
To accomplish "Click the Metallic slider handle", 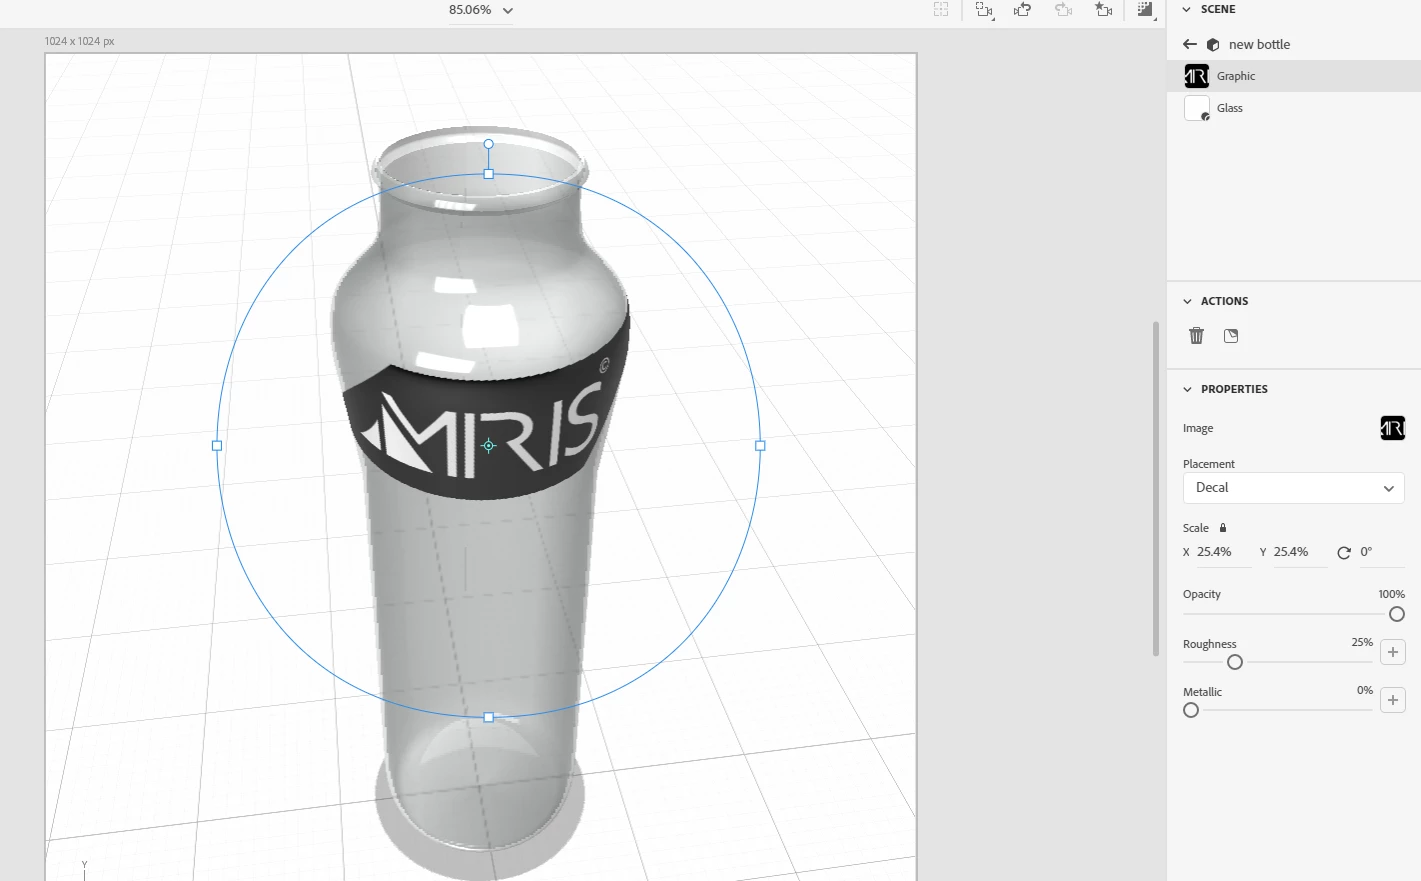I will tap(1191, 710).
